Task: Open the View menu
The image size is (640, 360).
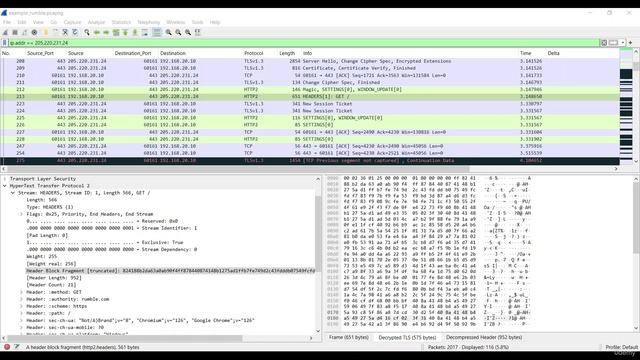Action: click(x=38, y=22)
